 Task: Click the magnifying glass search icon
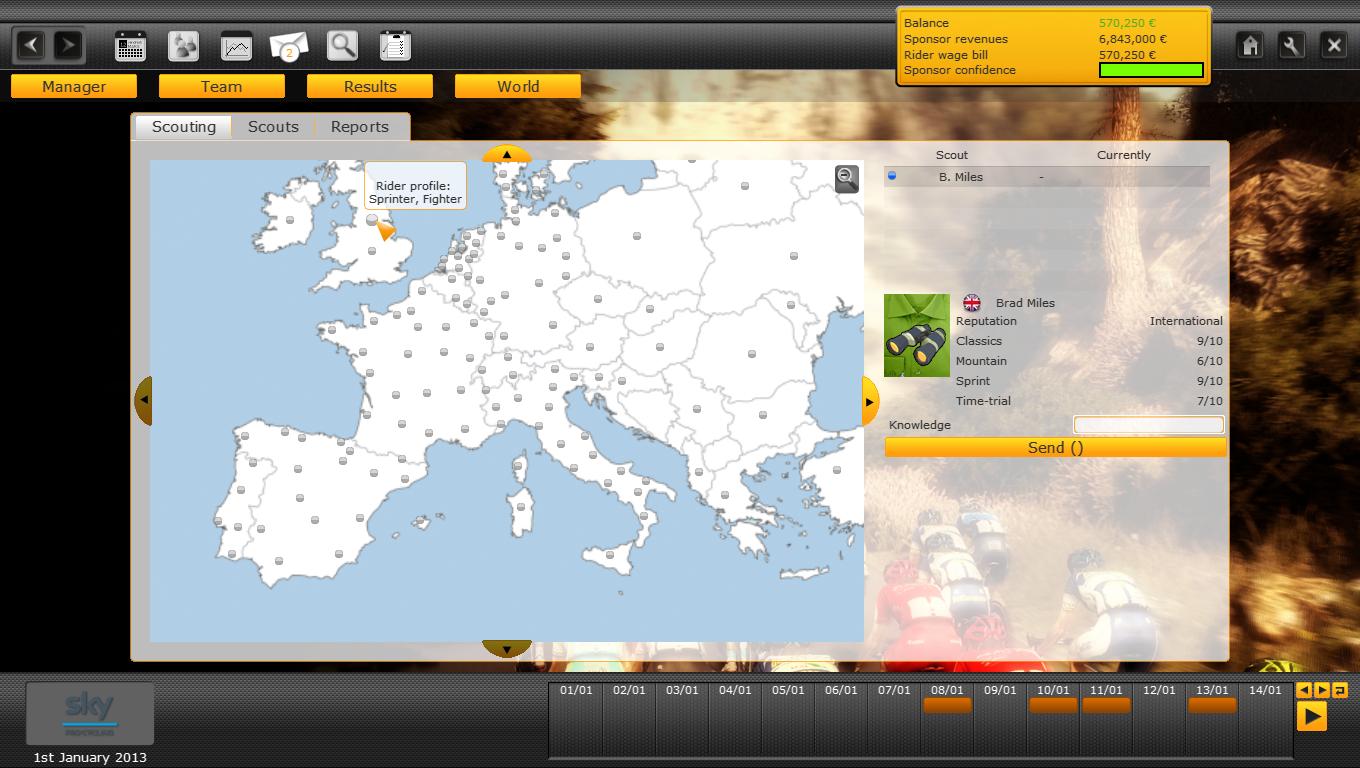point(342,46)
